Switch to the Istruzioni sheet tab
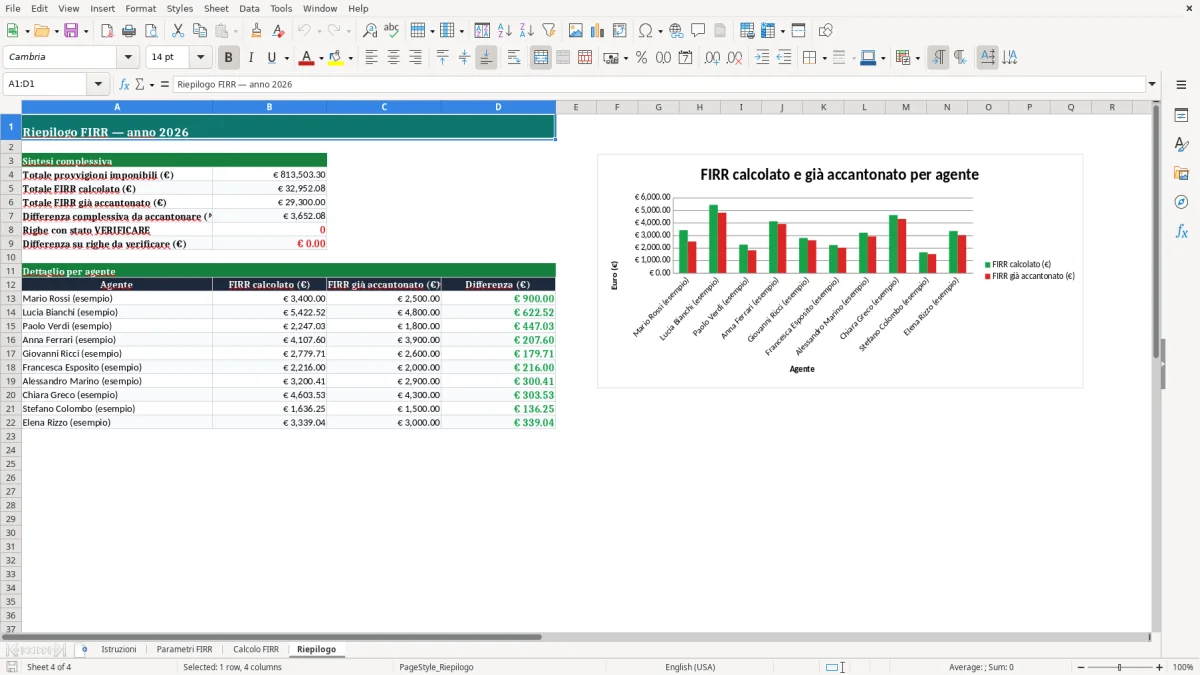The height and width of the screenshot is (675, 1200). click(119, 649)
